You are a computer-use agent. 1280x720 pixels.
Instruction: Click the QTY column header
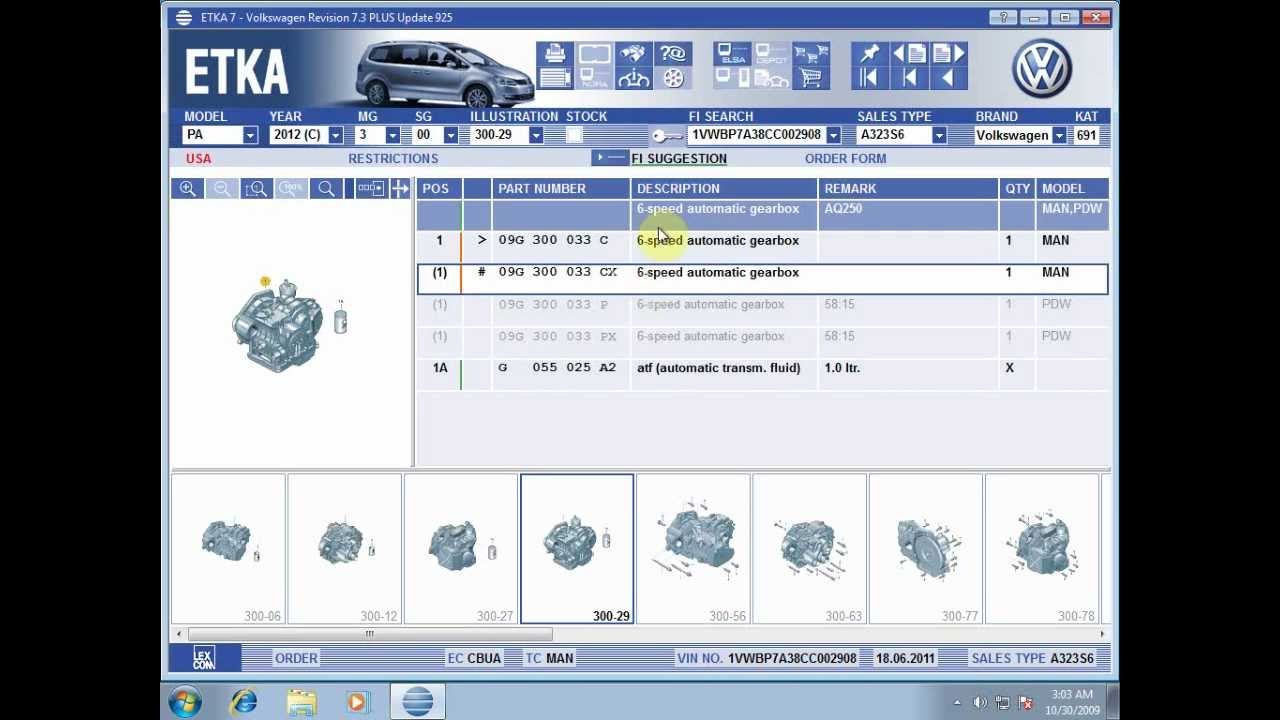coord(1017,188)
